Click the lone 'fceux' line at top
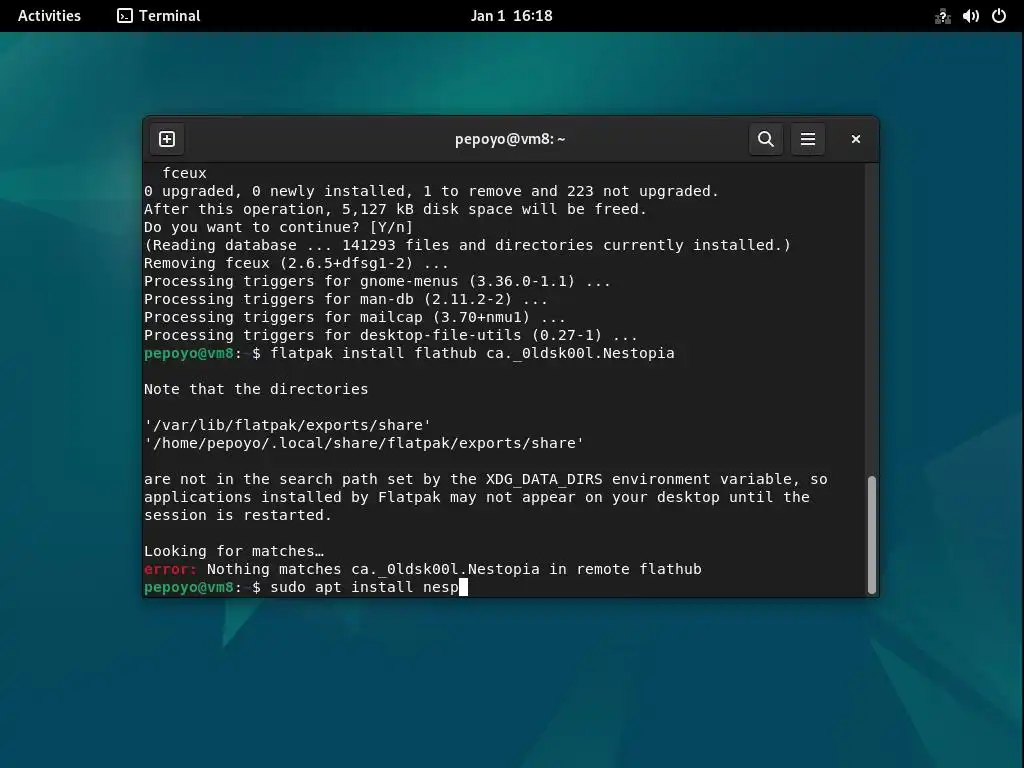This screenshot has width=1024, height=768. [x=184, y=173]
